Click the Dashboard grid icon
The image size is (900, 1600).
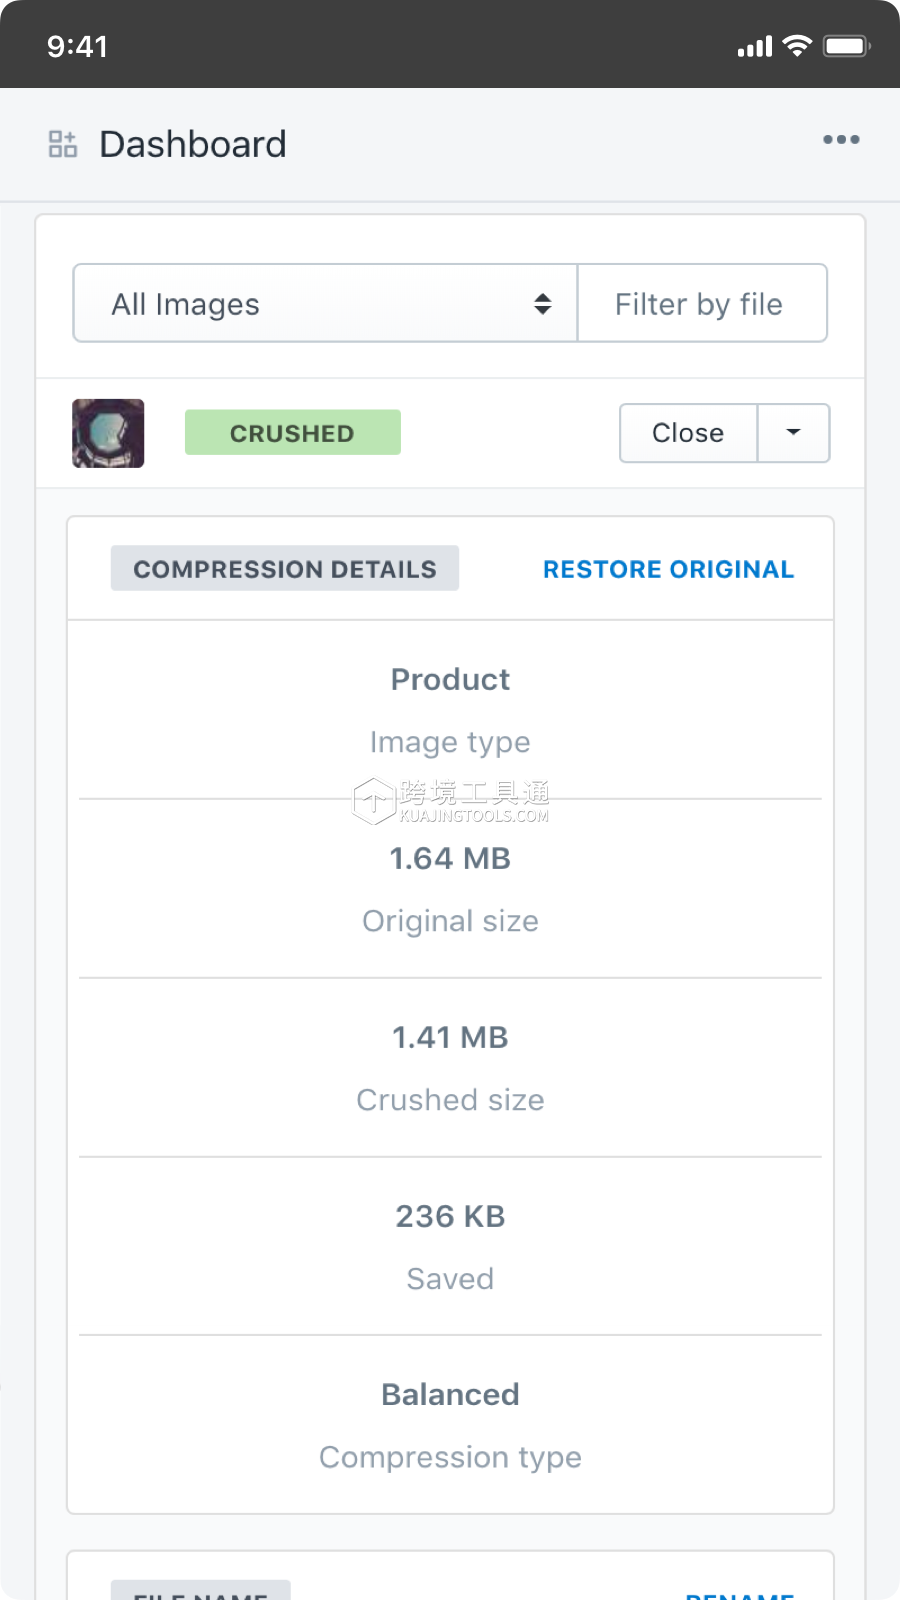(x=63, y=144)
